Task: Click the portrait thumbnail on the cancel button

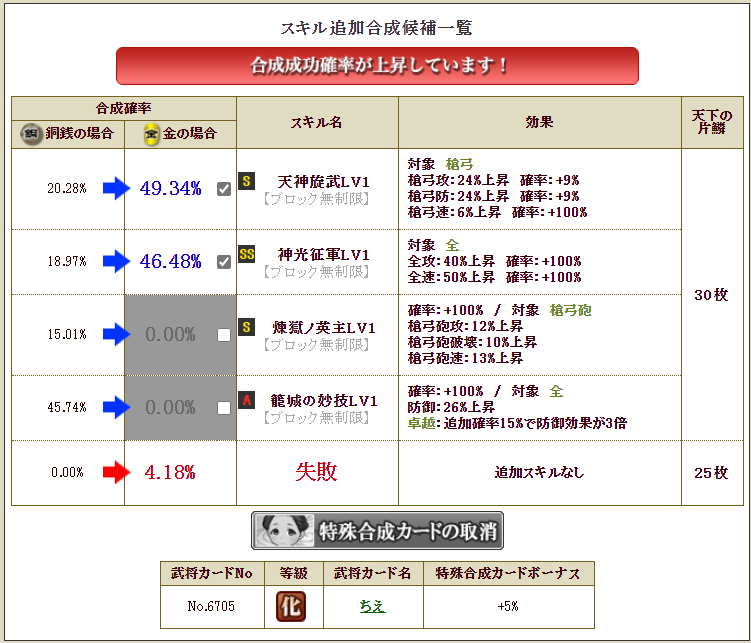Action: coord(284,530)
